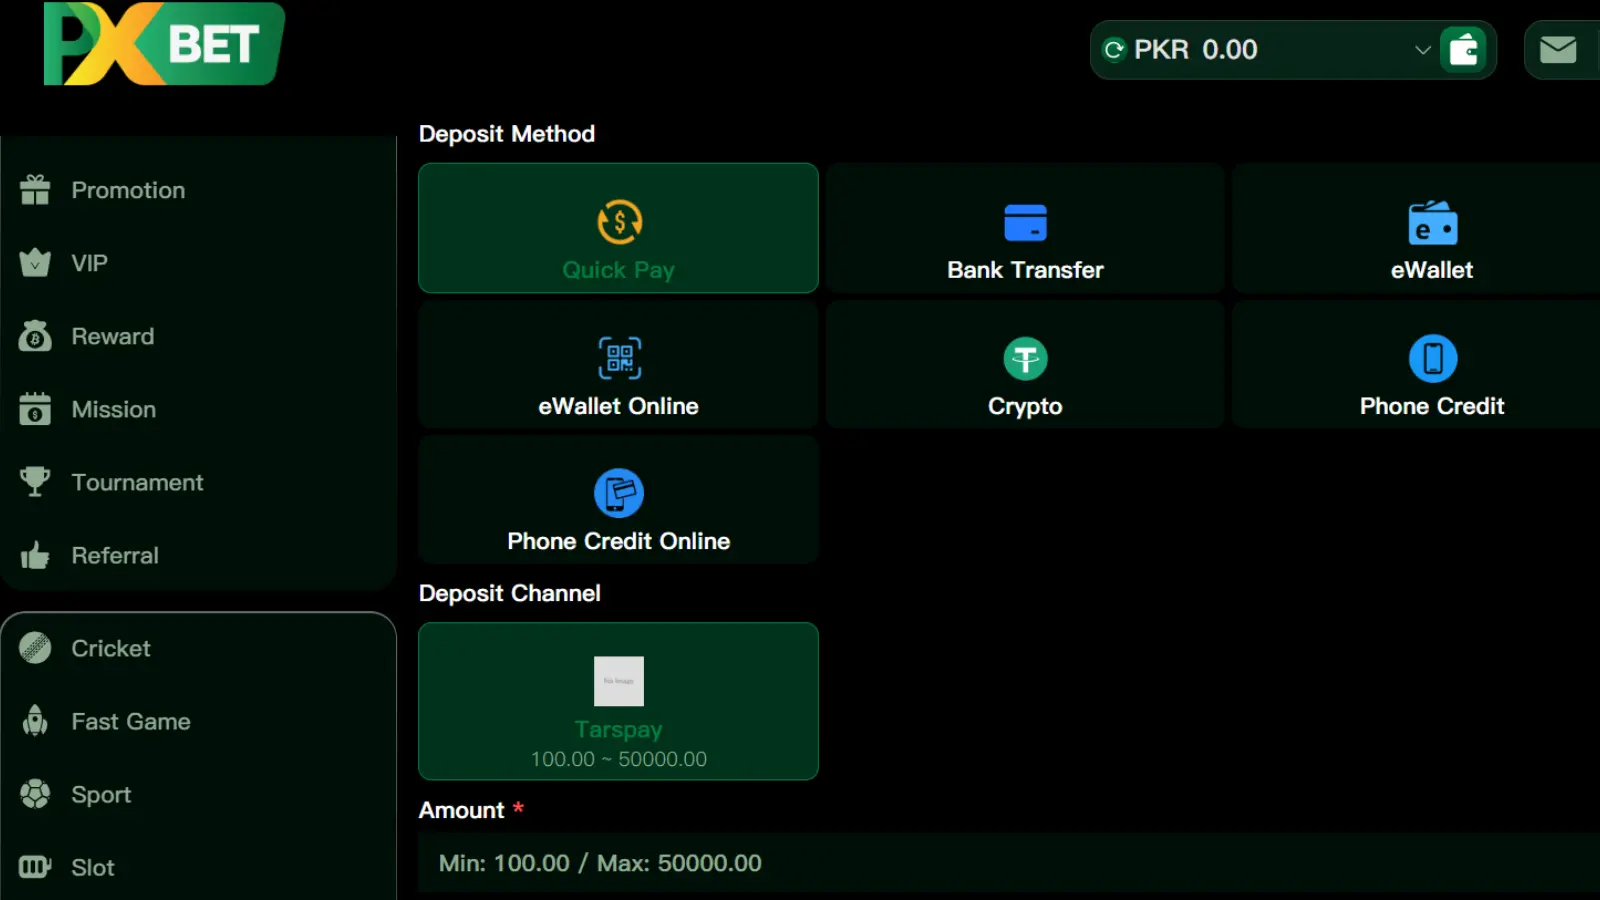Screen dimensions: 1600x900
Task: Go to Mission menu label
Action: coord(113,409)
